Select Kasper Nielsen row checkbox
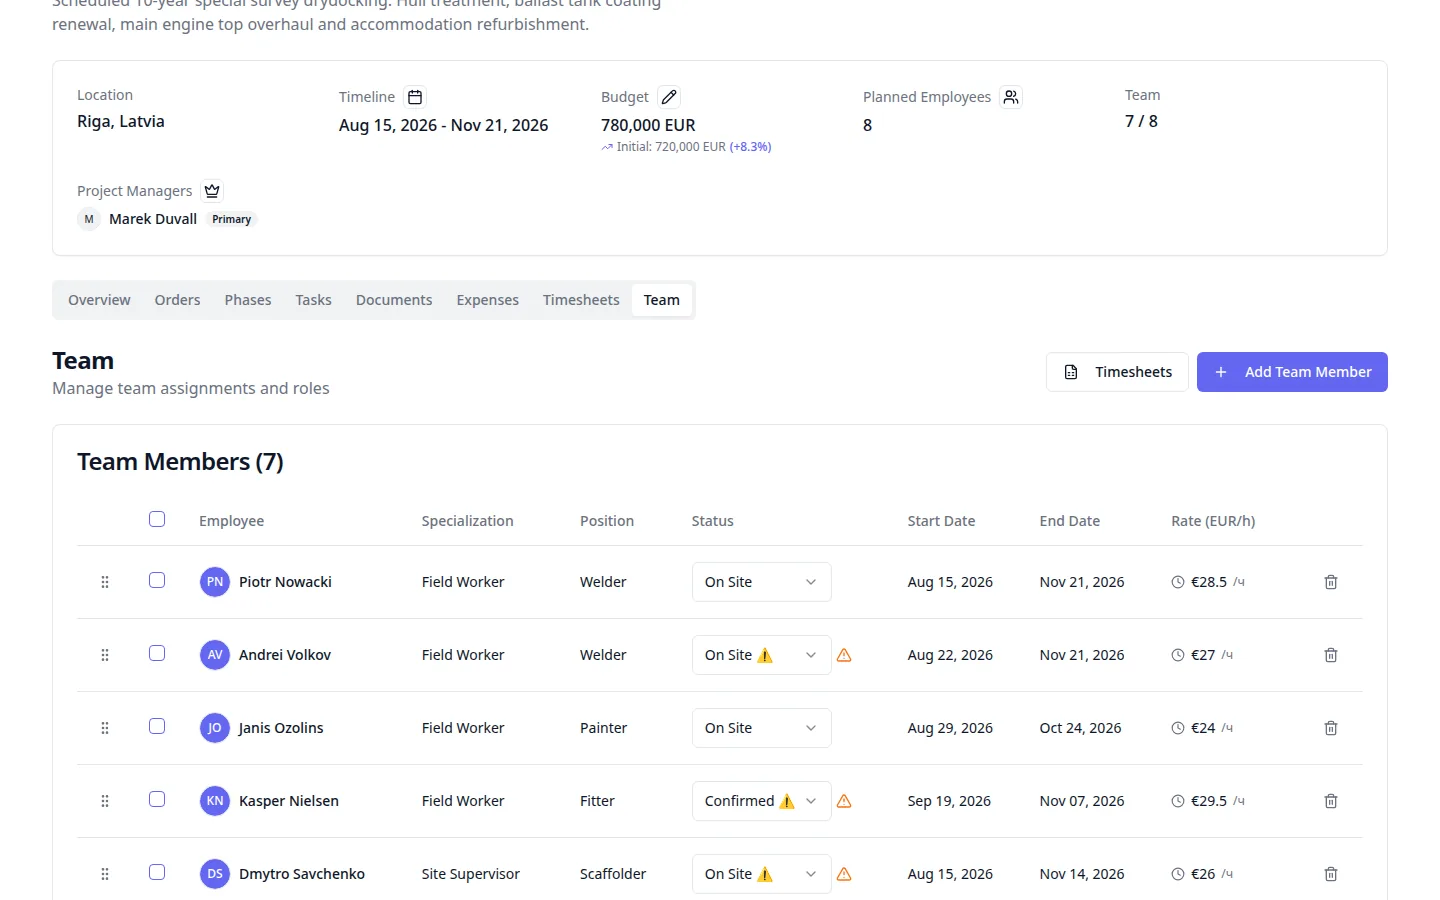This screenshot has width=1440, height=900. pyautogui.click(x=157, y=799)
